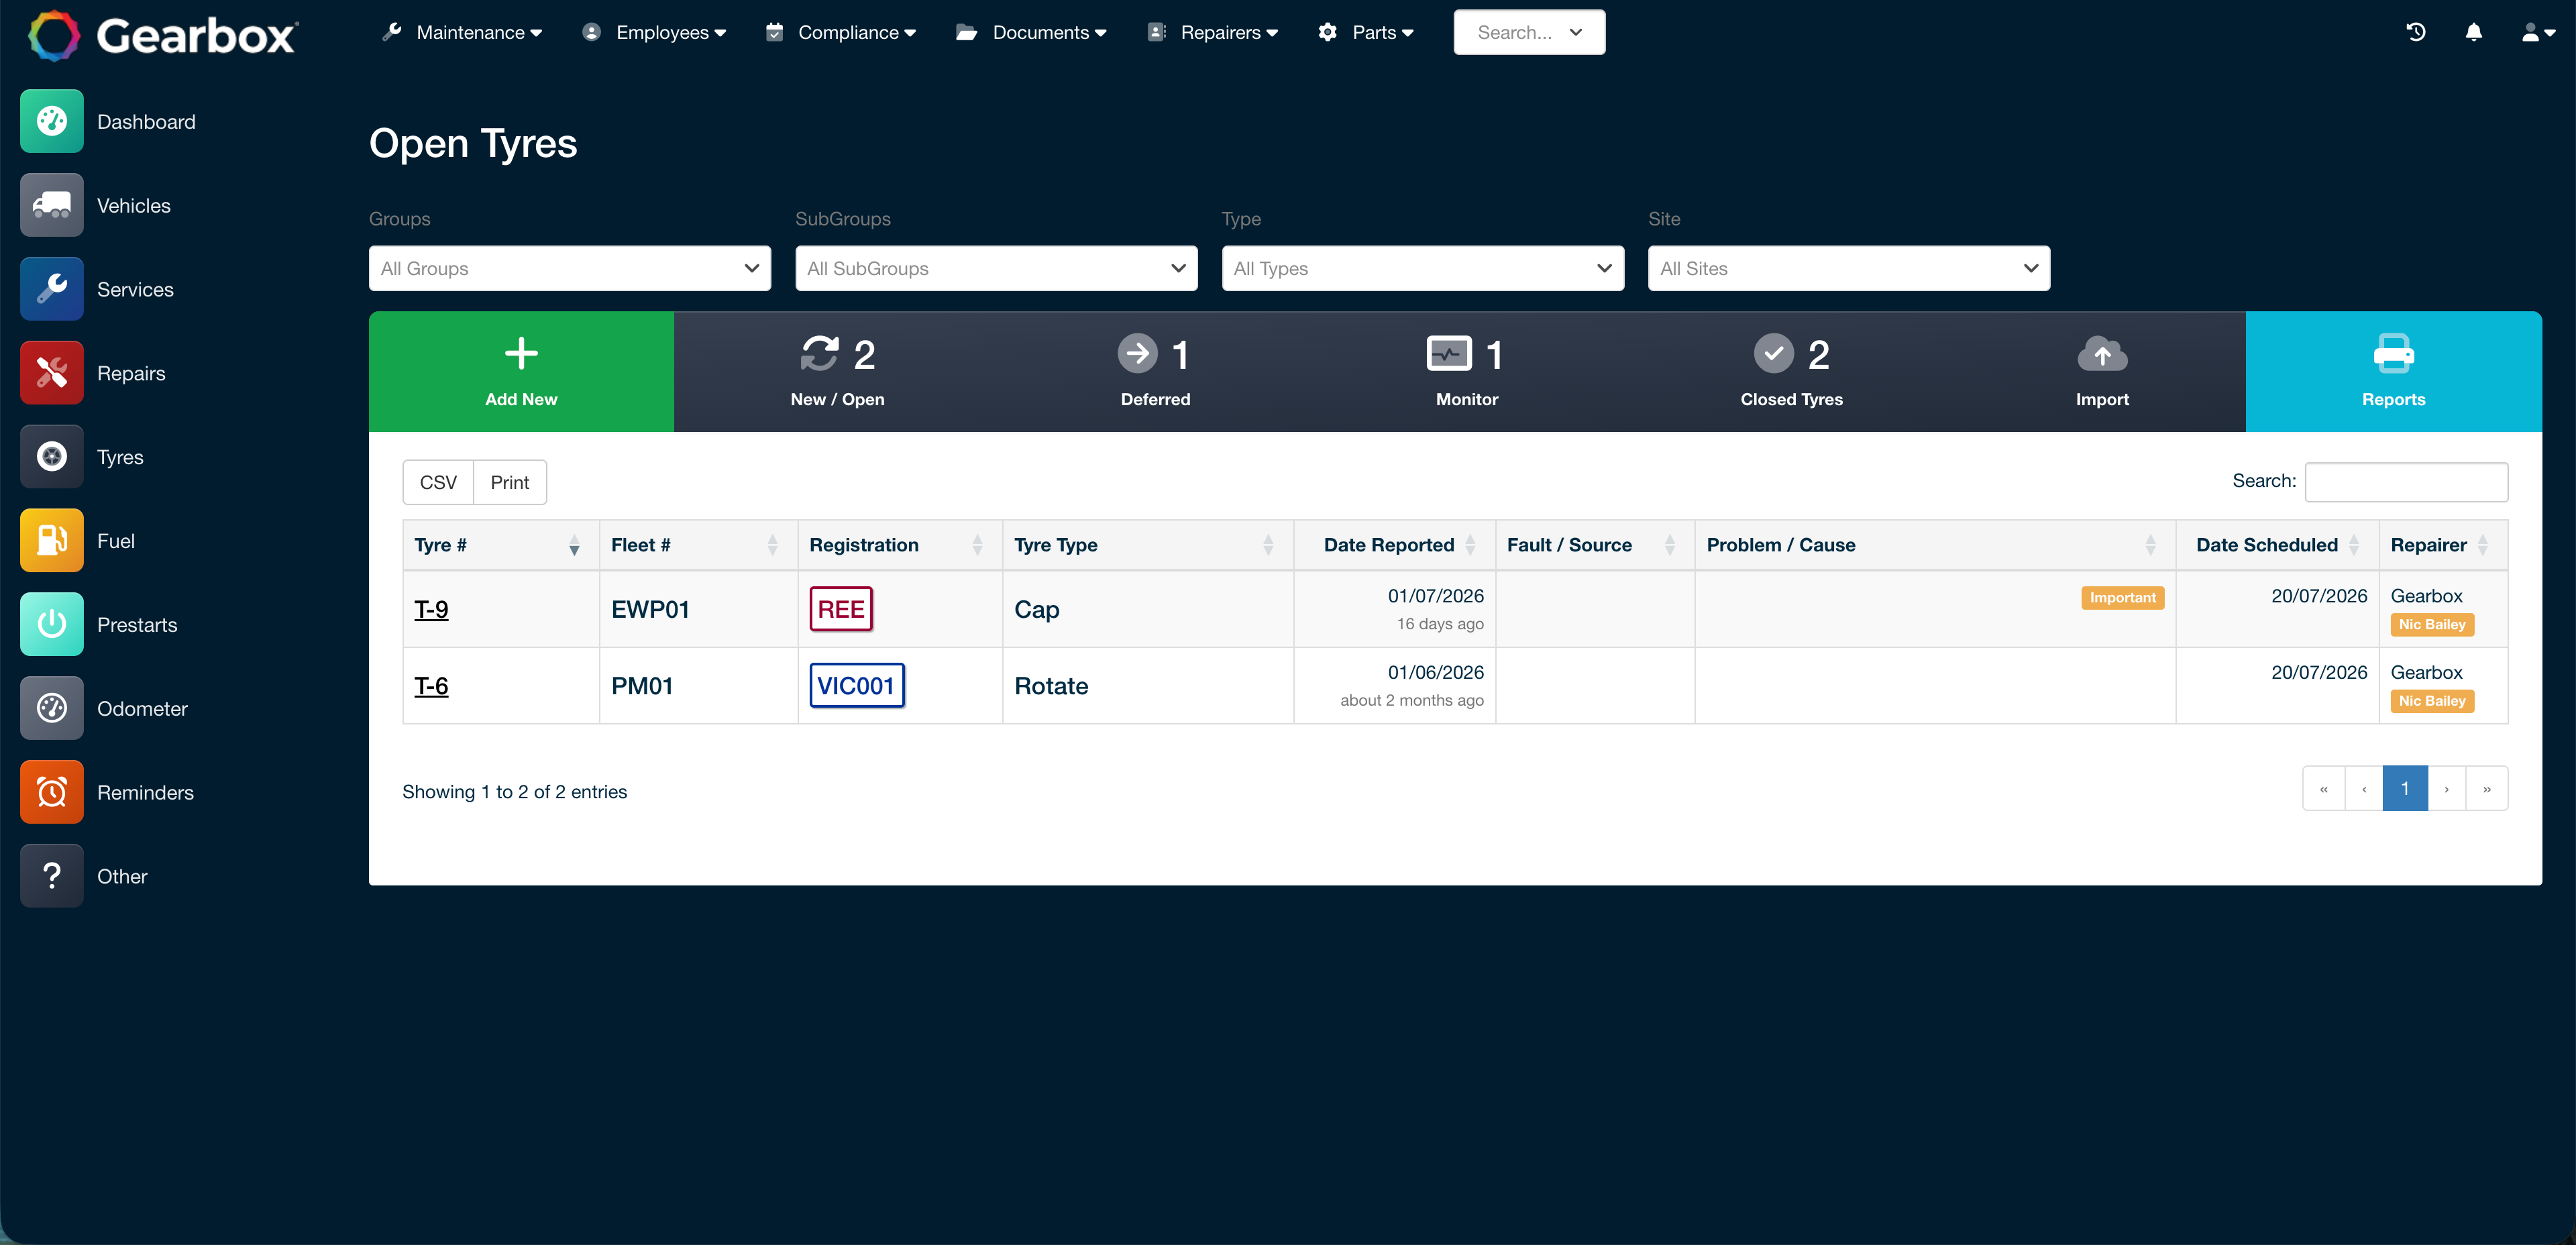Image resolution: width=2576 pixels, height=1245 pixels.
Task: Focus the table Search field
Action: coord(2406,481)
